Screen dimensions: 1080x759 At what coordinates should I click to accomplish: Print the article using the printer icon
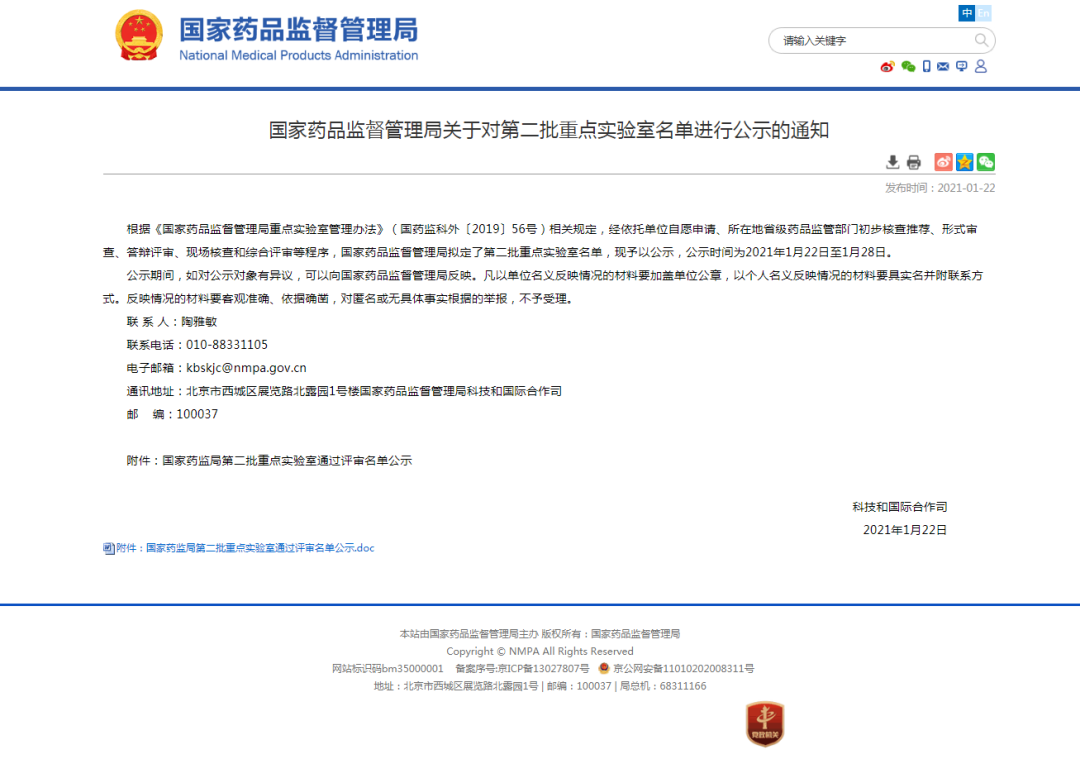(913, 162)
